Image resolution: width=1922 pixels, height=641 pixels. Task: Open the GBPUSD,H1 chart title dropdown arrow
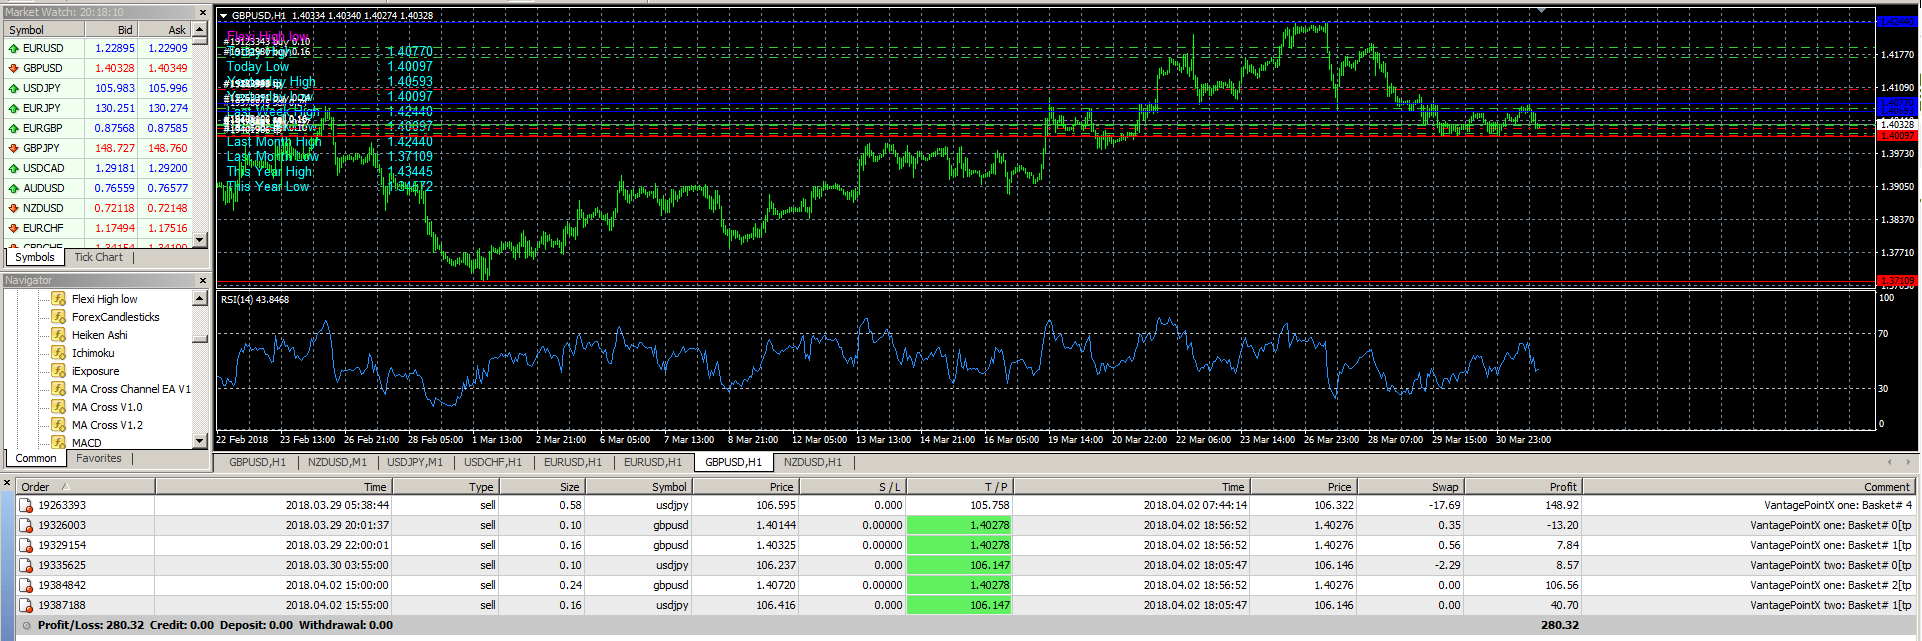(x=224, y=16)
